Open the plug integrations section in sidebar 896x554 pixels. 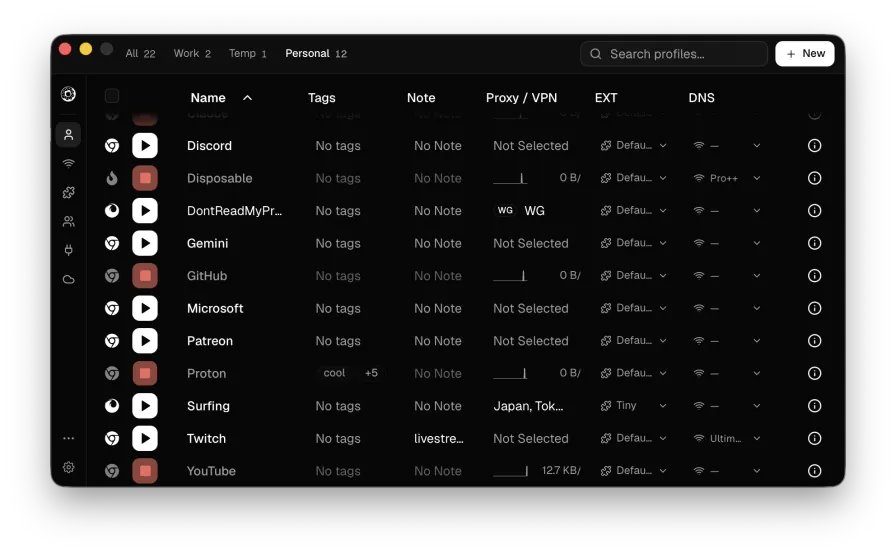point(69,250)
